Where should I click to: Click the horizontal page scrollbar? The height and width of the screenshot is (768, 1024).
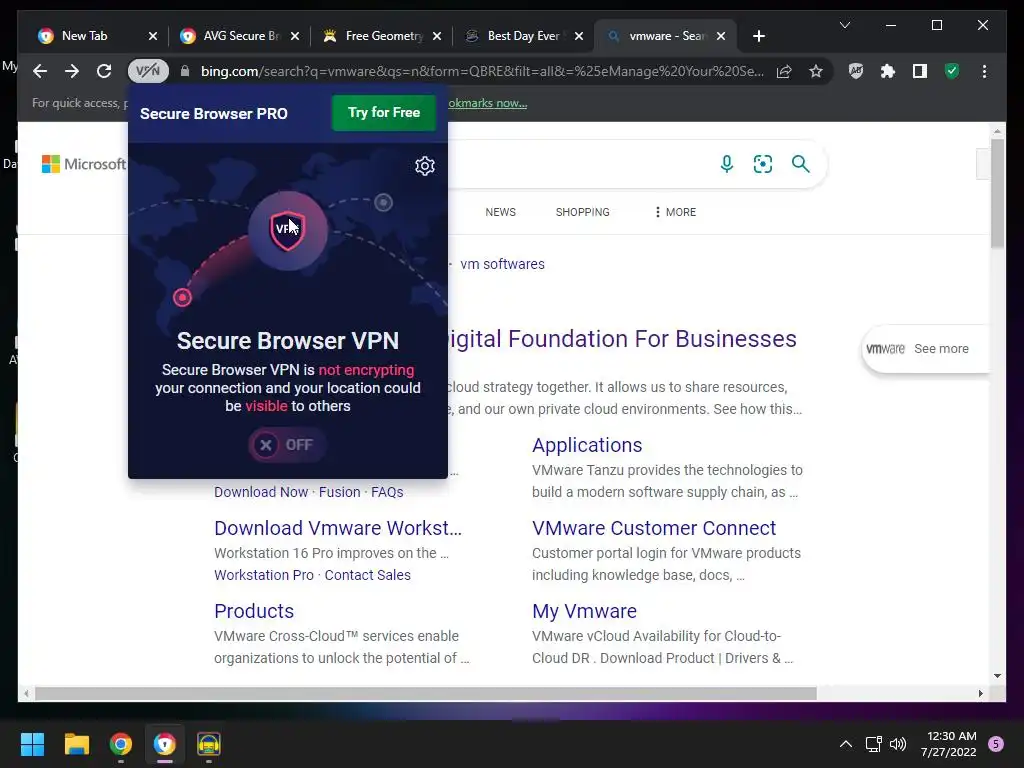pos(426,694)
